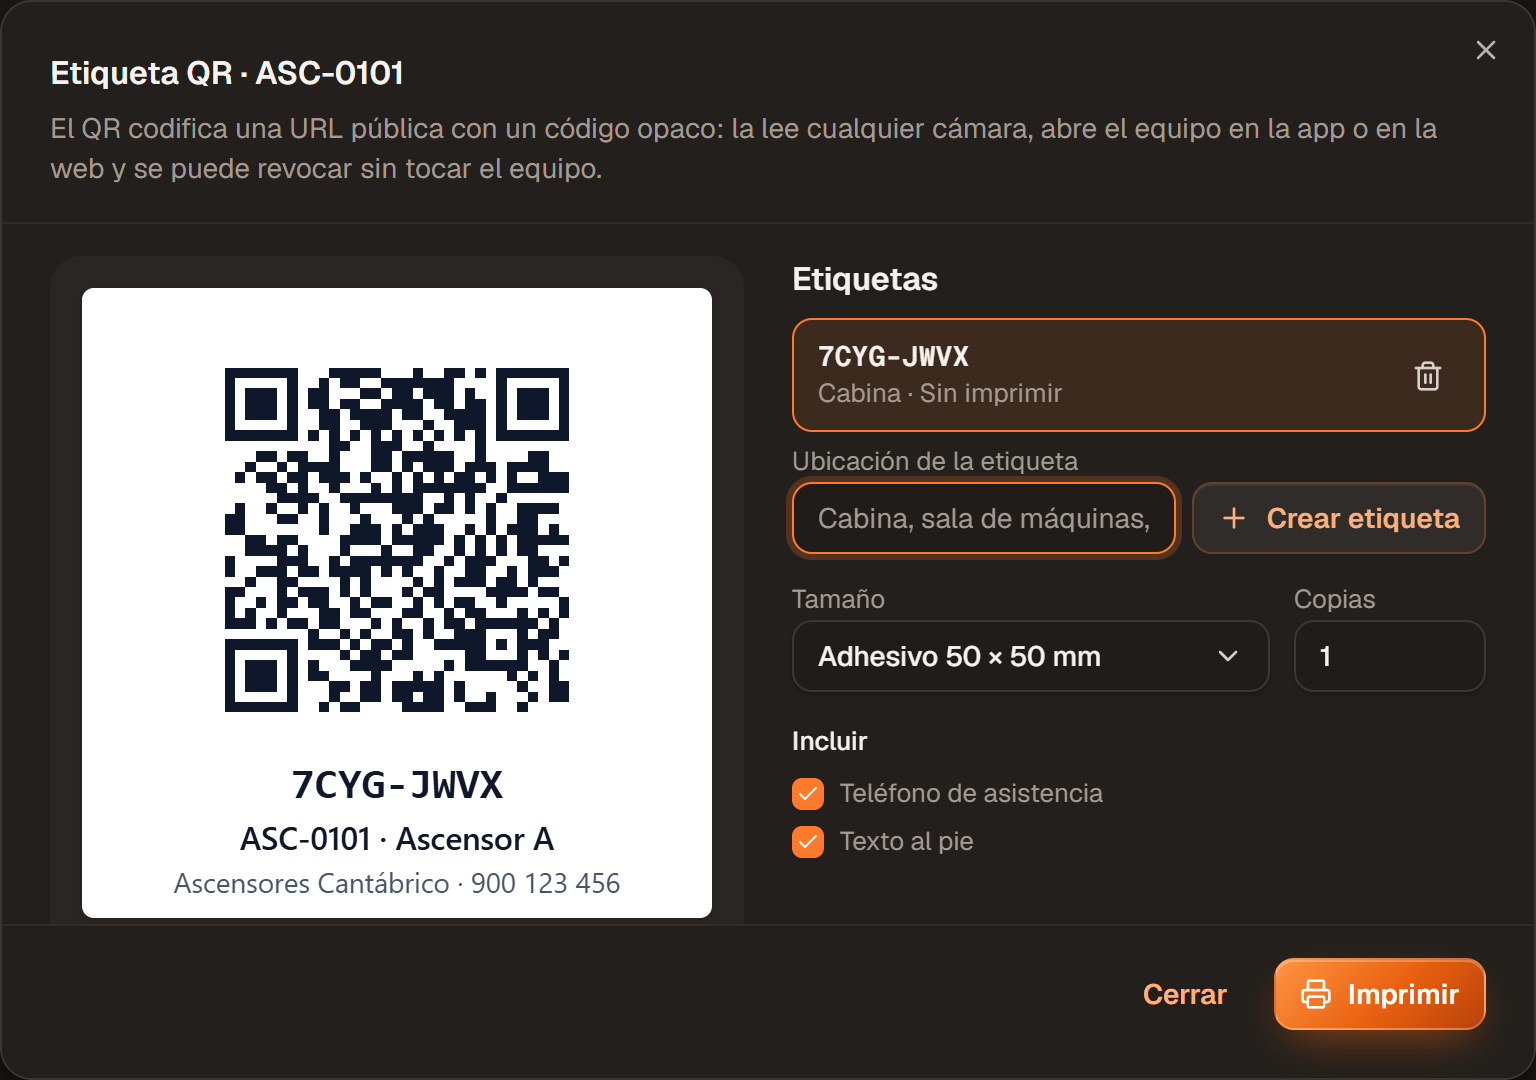Viewport: 1536px width, 1080px height.
Task: Delete the 7CYG-JWVX label with trash icon
Action: pos(1427,376)
